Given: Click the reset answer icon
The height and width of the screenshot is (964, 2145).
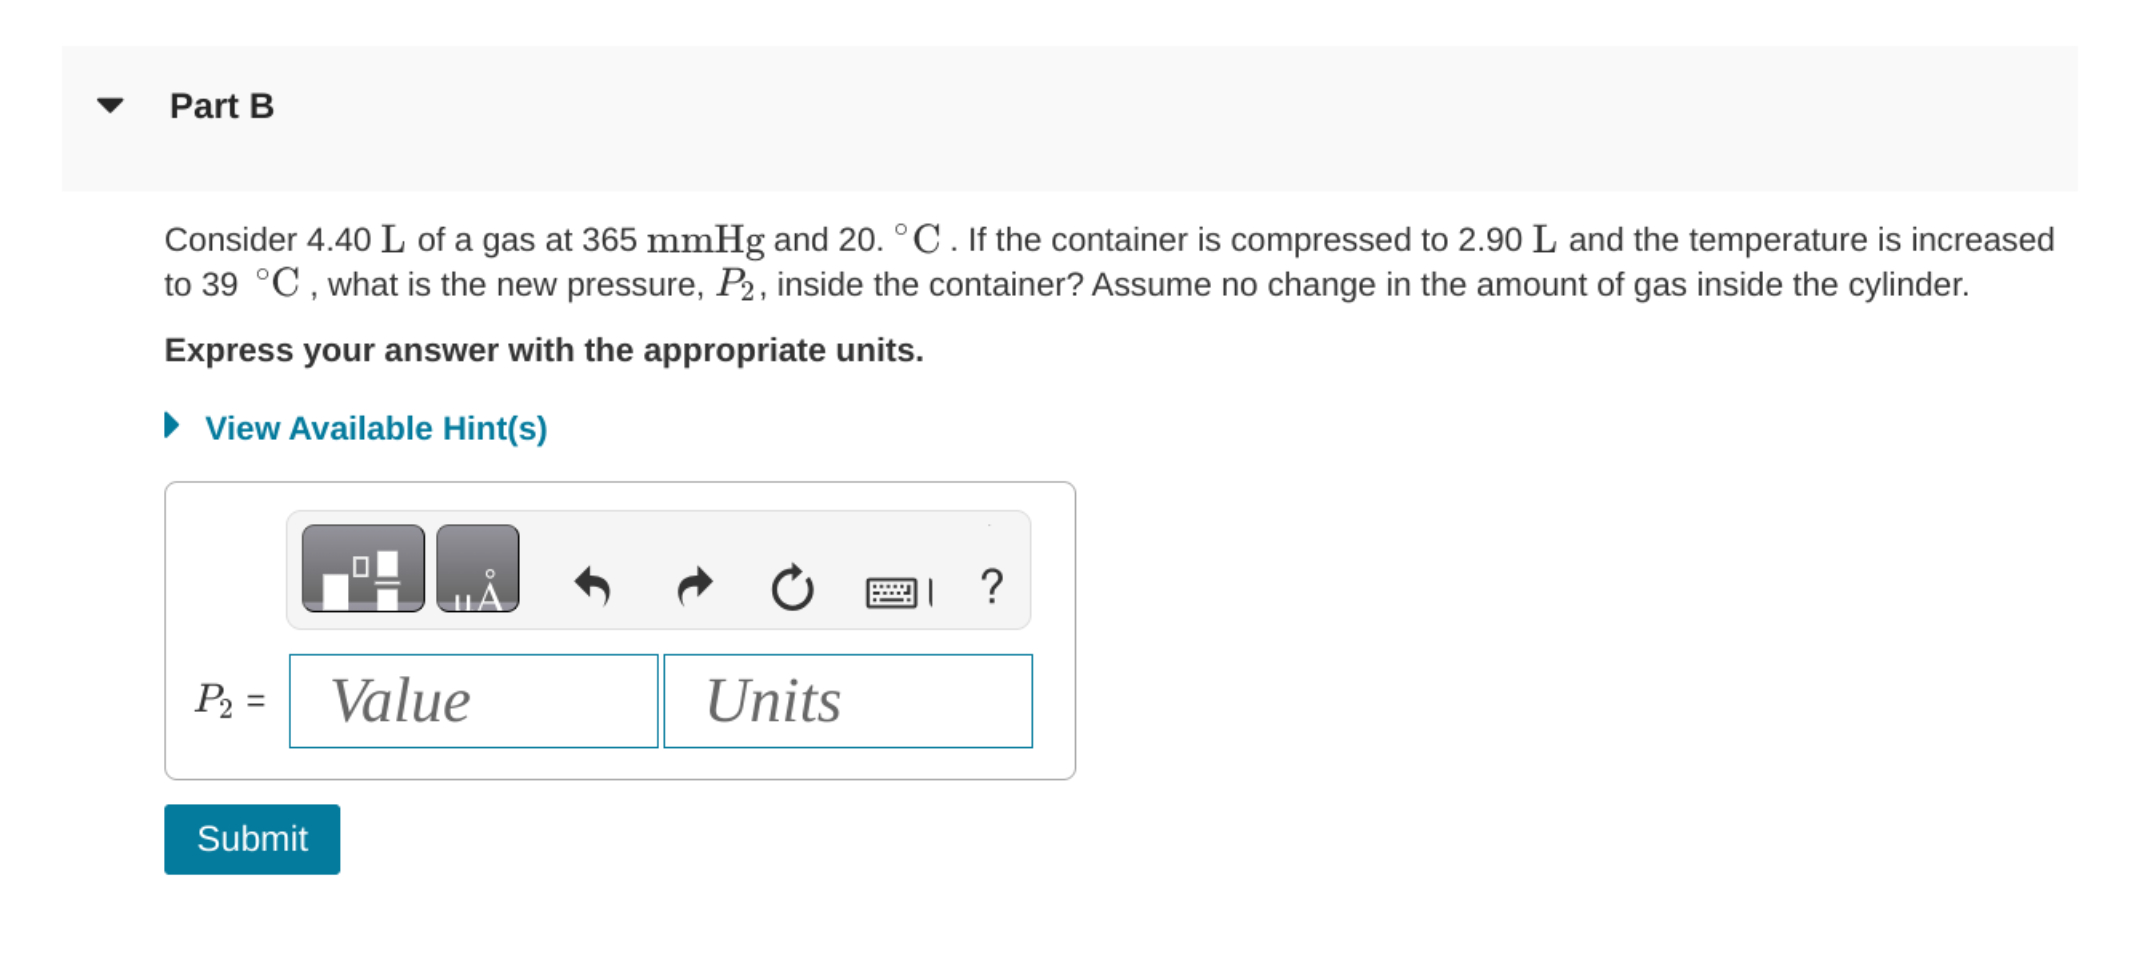Looking at the screenshot, I should click(791, 588).
